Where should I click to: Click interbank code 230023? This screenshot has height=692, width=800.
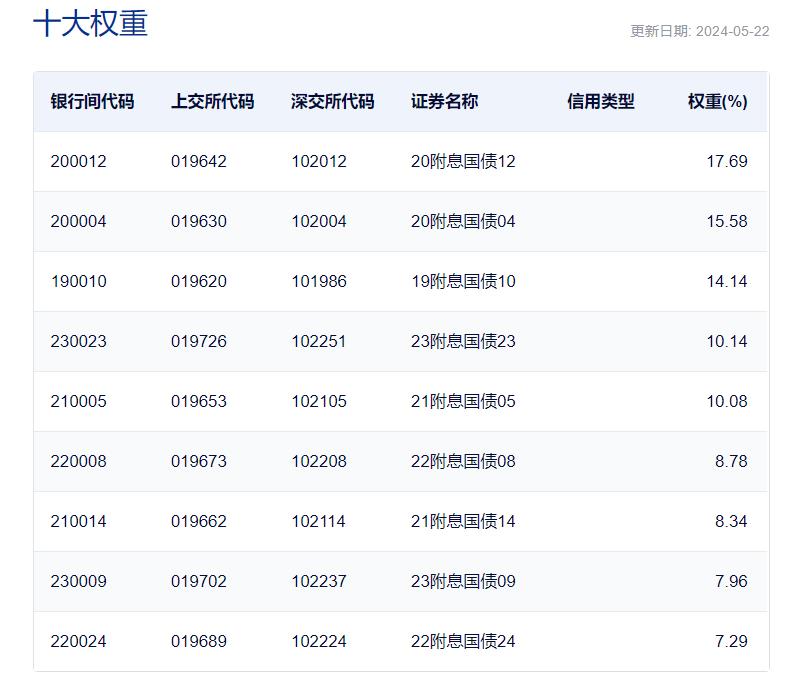(79, 341)
